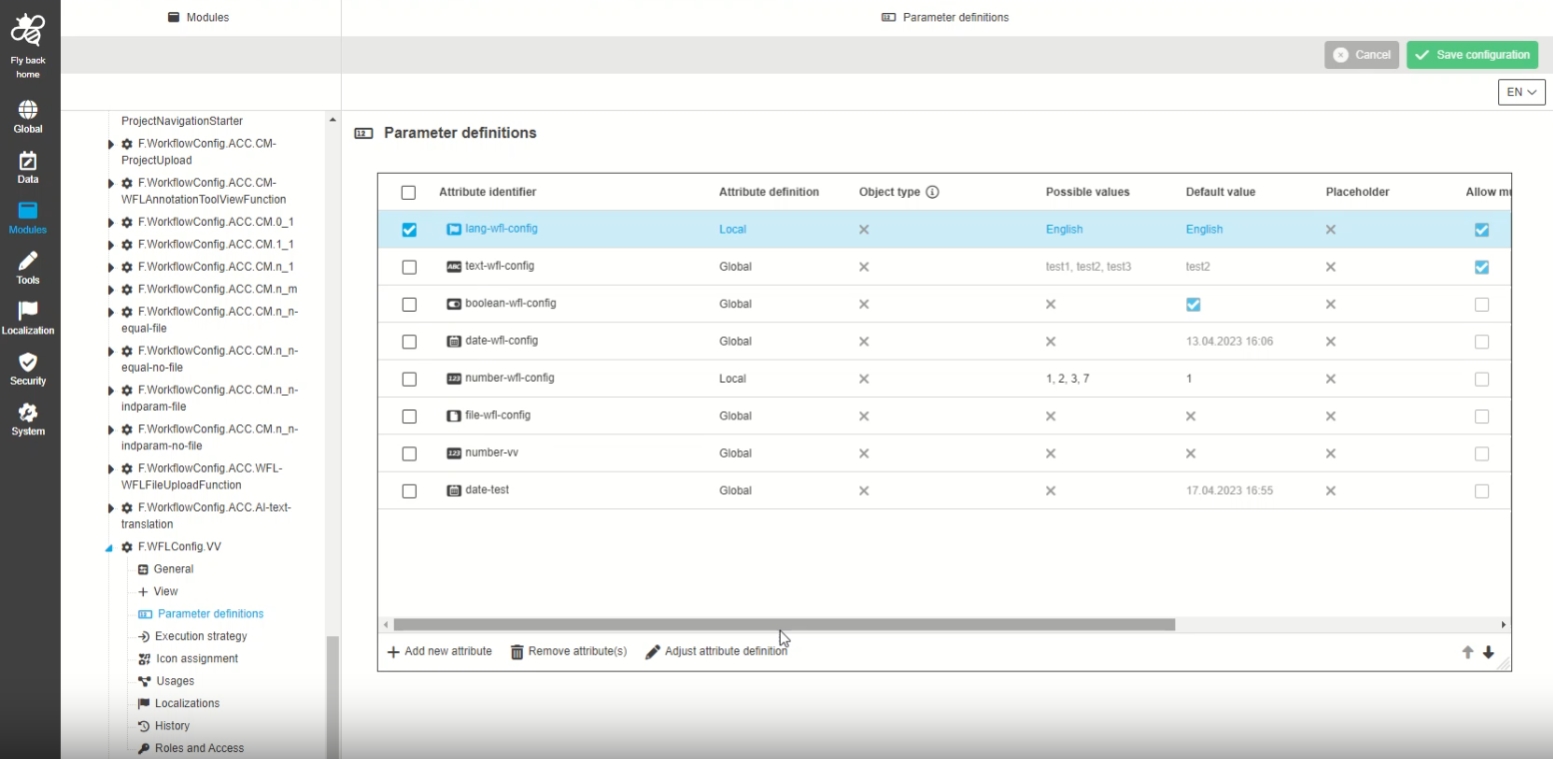Open the EN language dropdown
The image size is (1553, 759).
coord(1521,92)
